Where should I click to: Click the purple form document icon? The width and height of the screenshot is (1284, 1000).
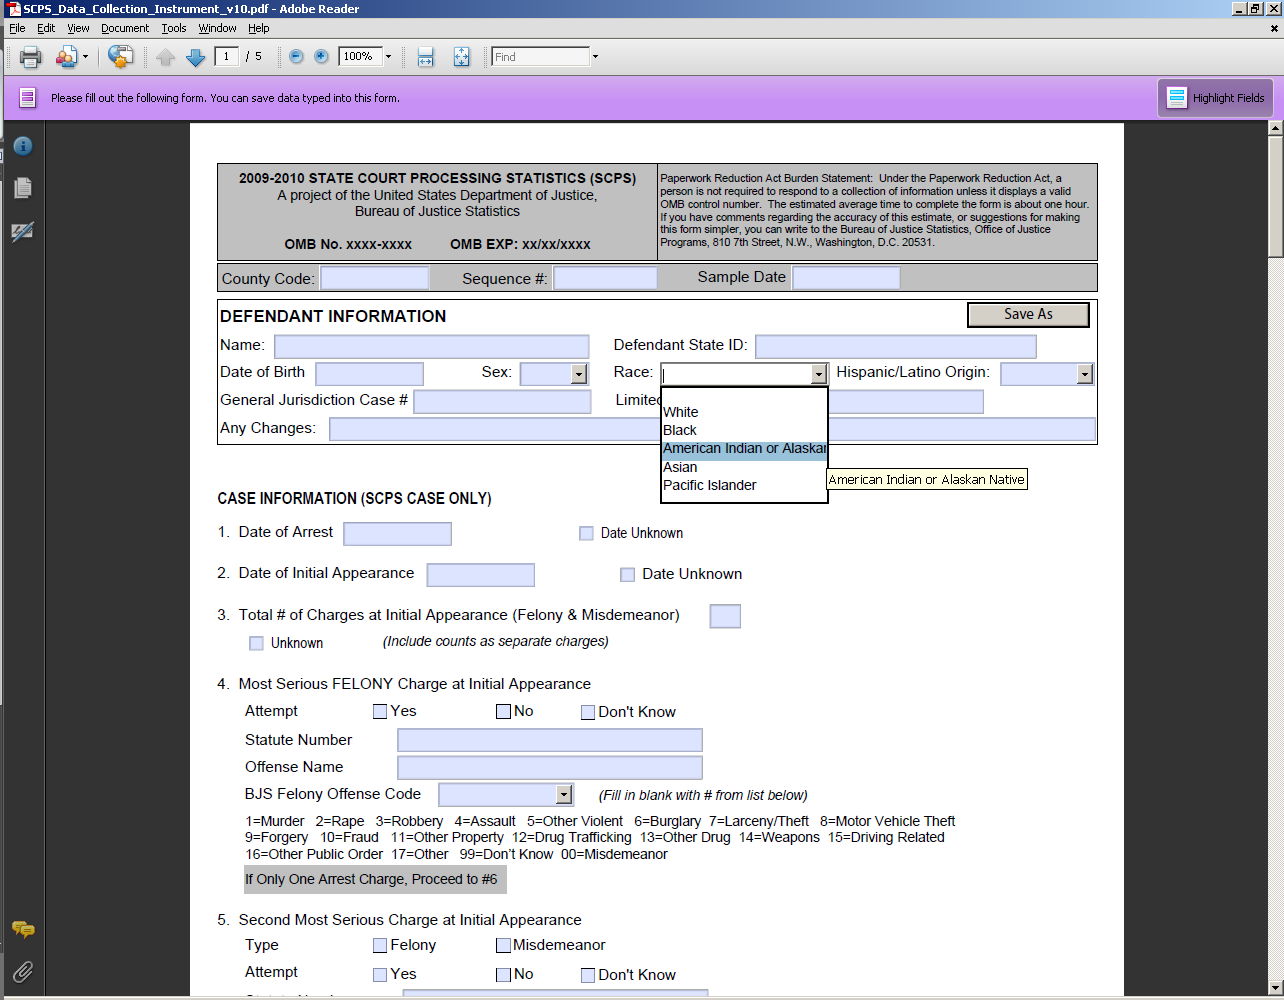point(27,98)
